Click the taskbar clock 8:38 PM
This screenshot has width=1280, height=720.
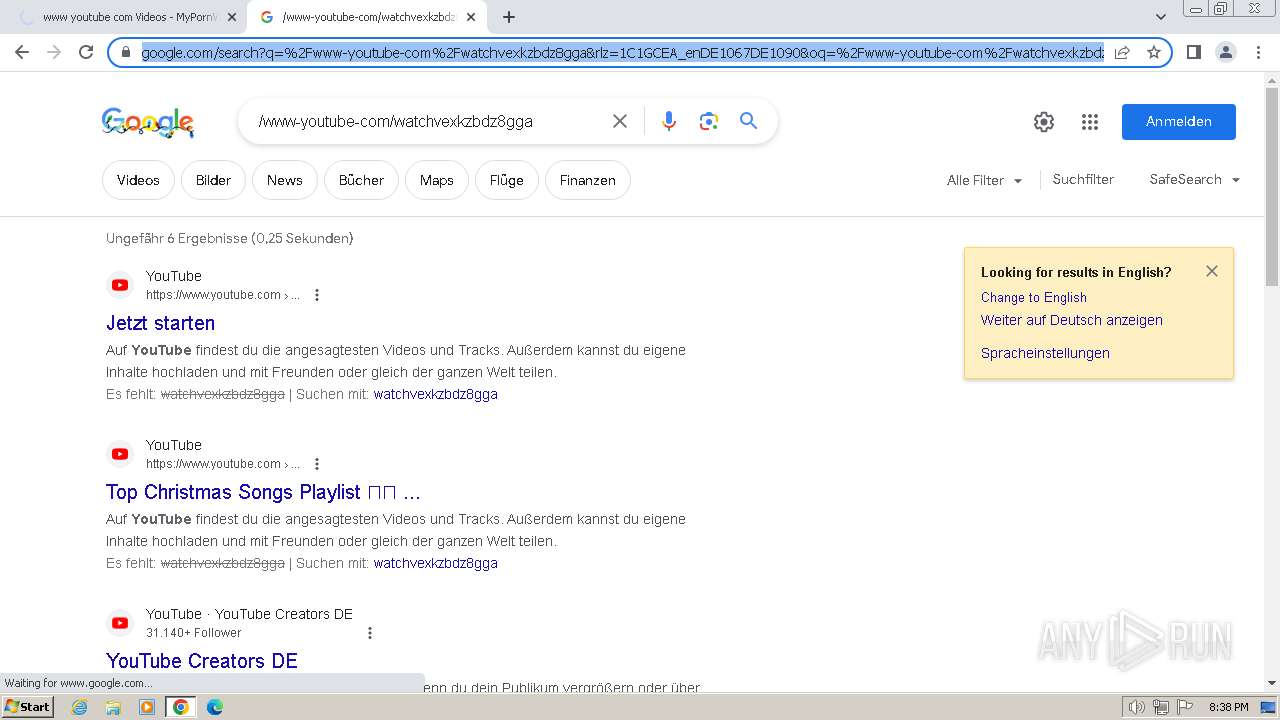pyautogui.click(x=1228, y=707)
